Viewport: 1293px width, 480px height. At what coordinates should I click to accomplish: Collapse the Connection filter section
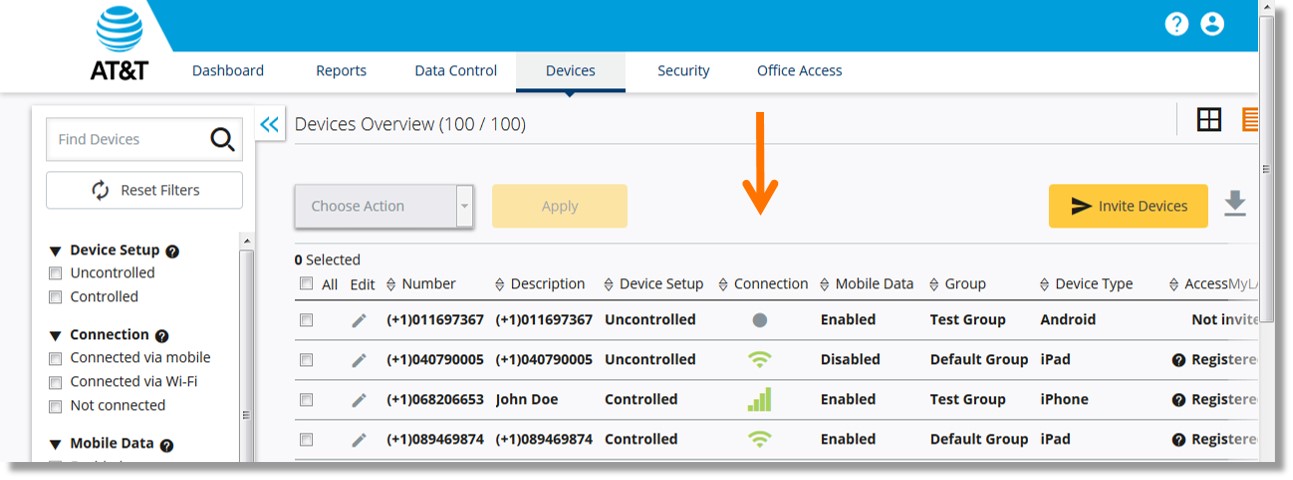point(56,335)
